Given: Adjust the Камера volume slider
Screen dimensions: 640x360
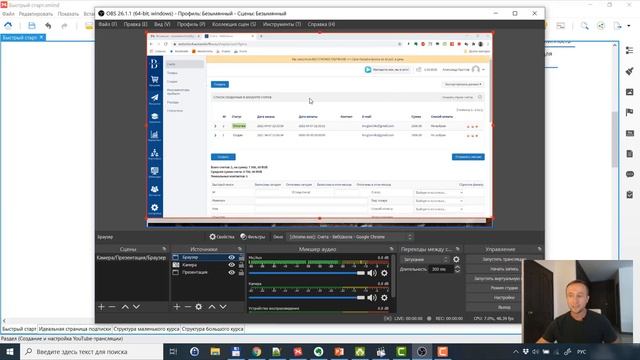Looking at the screenshot, I should (307, 298).
